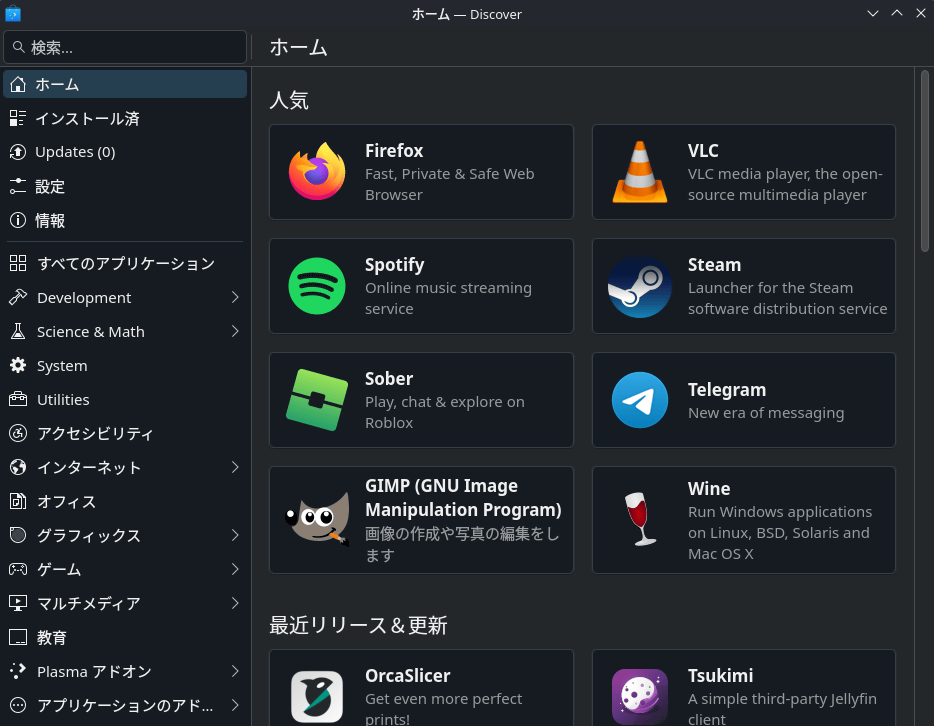Open インストール済 list
The width and height of the screenshot is (934, 726).
click(125, 118)
